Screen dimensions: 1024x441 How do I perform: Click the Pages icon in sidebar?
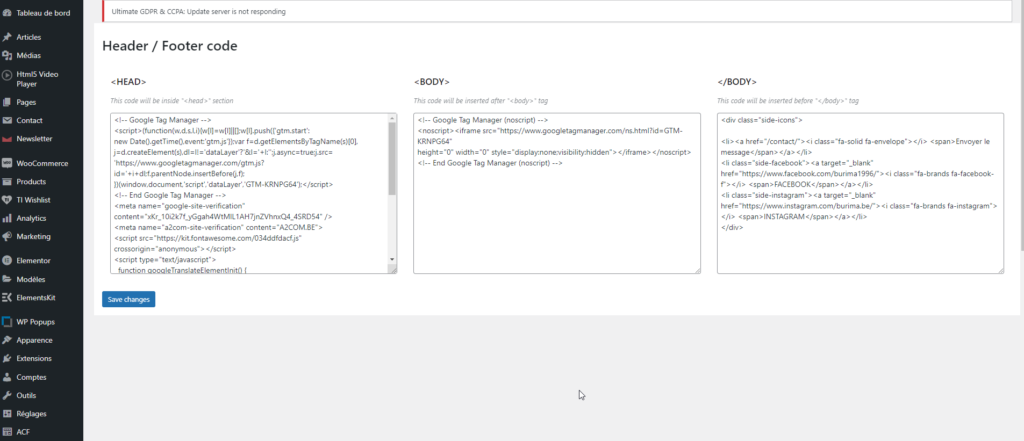point(7,103)
